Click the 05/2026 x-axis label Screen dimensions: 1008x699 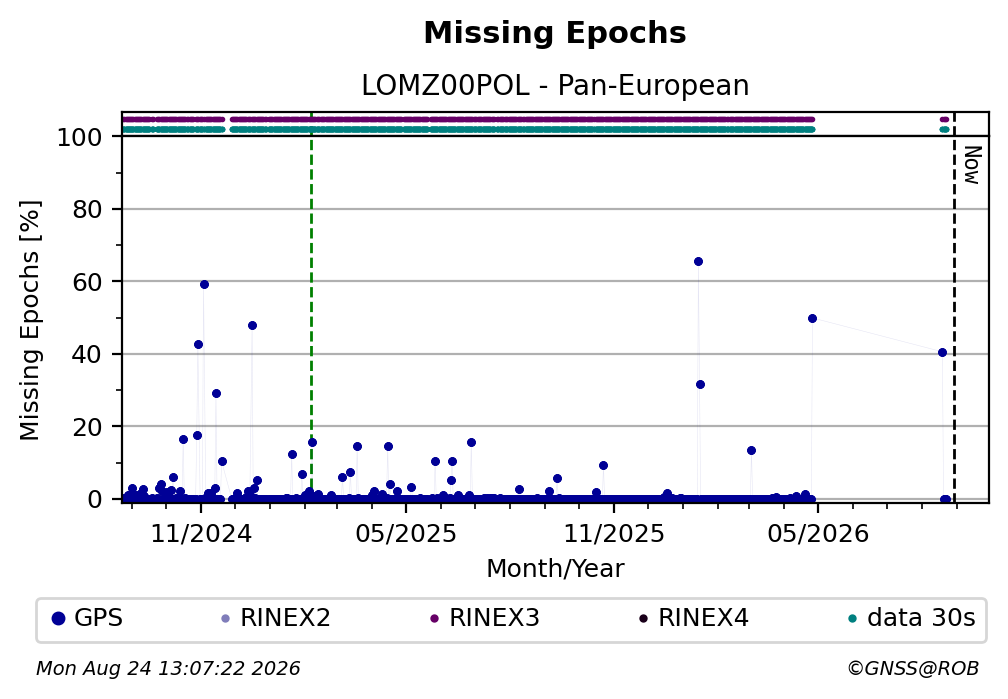[x=818, y=534]
